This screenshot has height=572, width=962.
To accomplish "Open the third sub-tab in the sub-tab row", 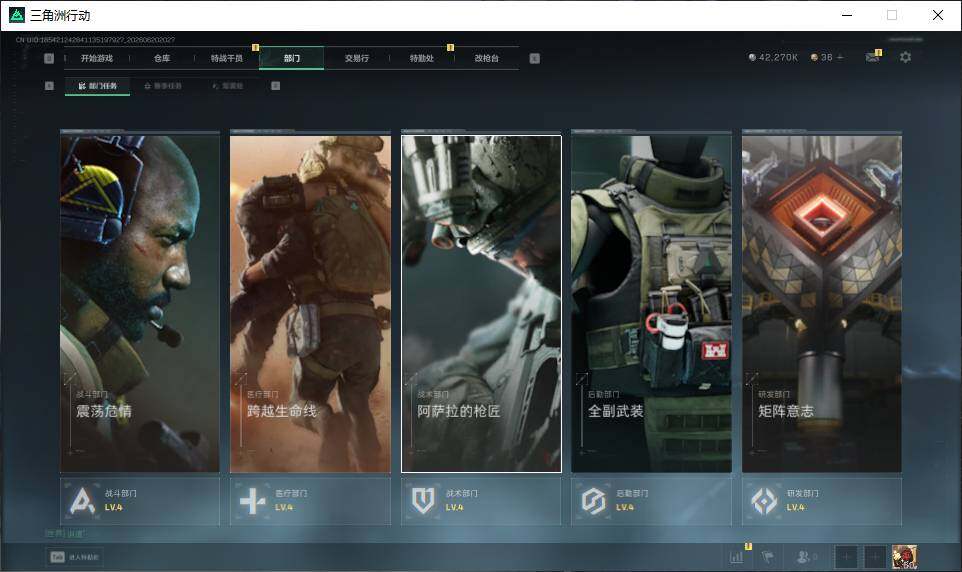I will 228,86.
